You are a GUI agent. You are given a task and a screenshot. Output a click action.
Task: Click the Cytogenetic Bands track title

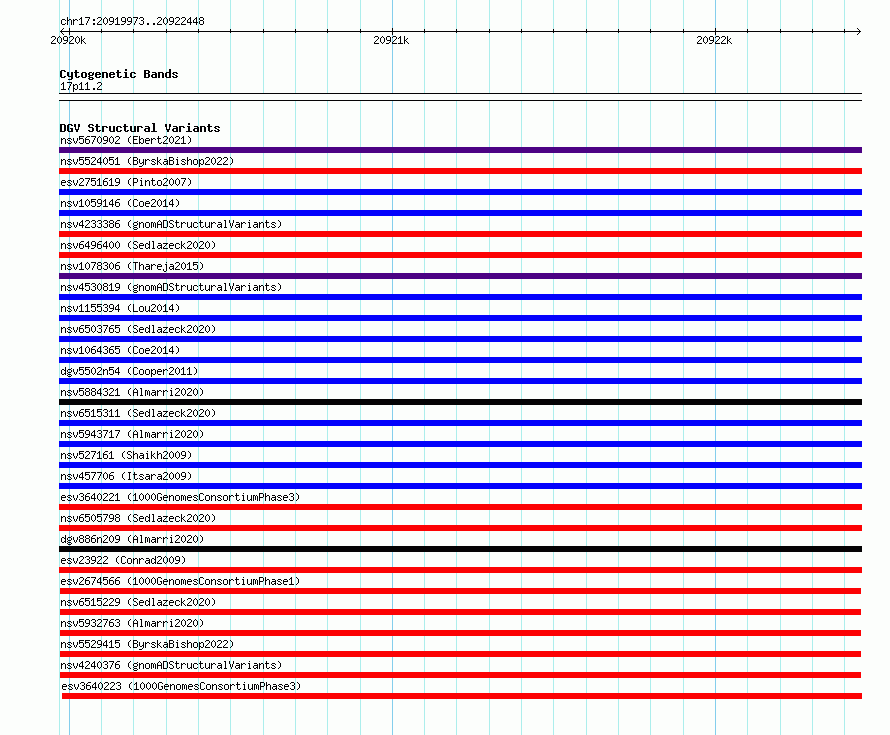pos(119,74)
